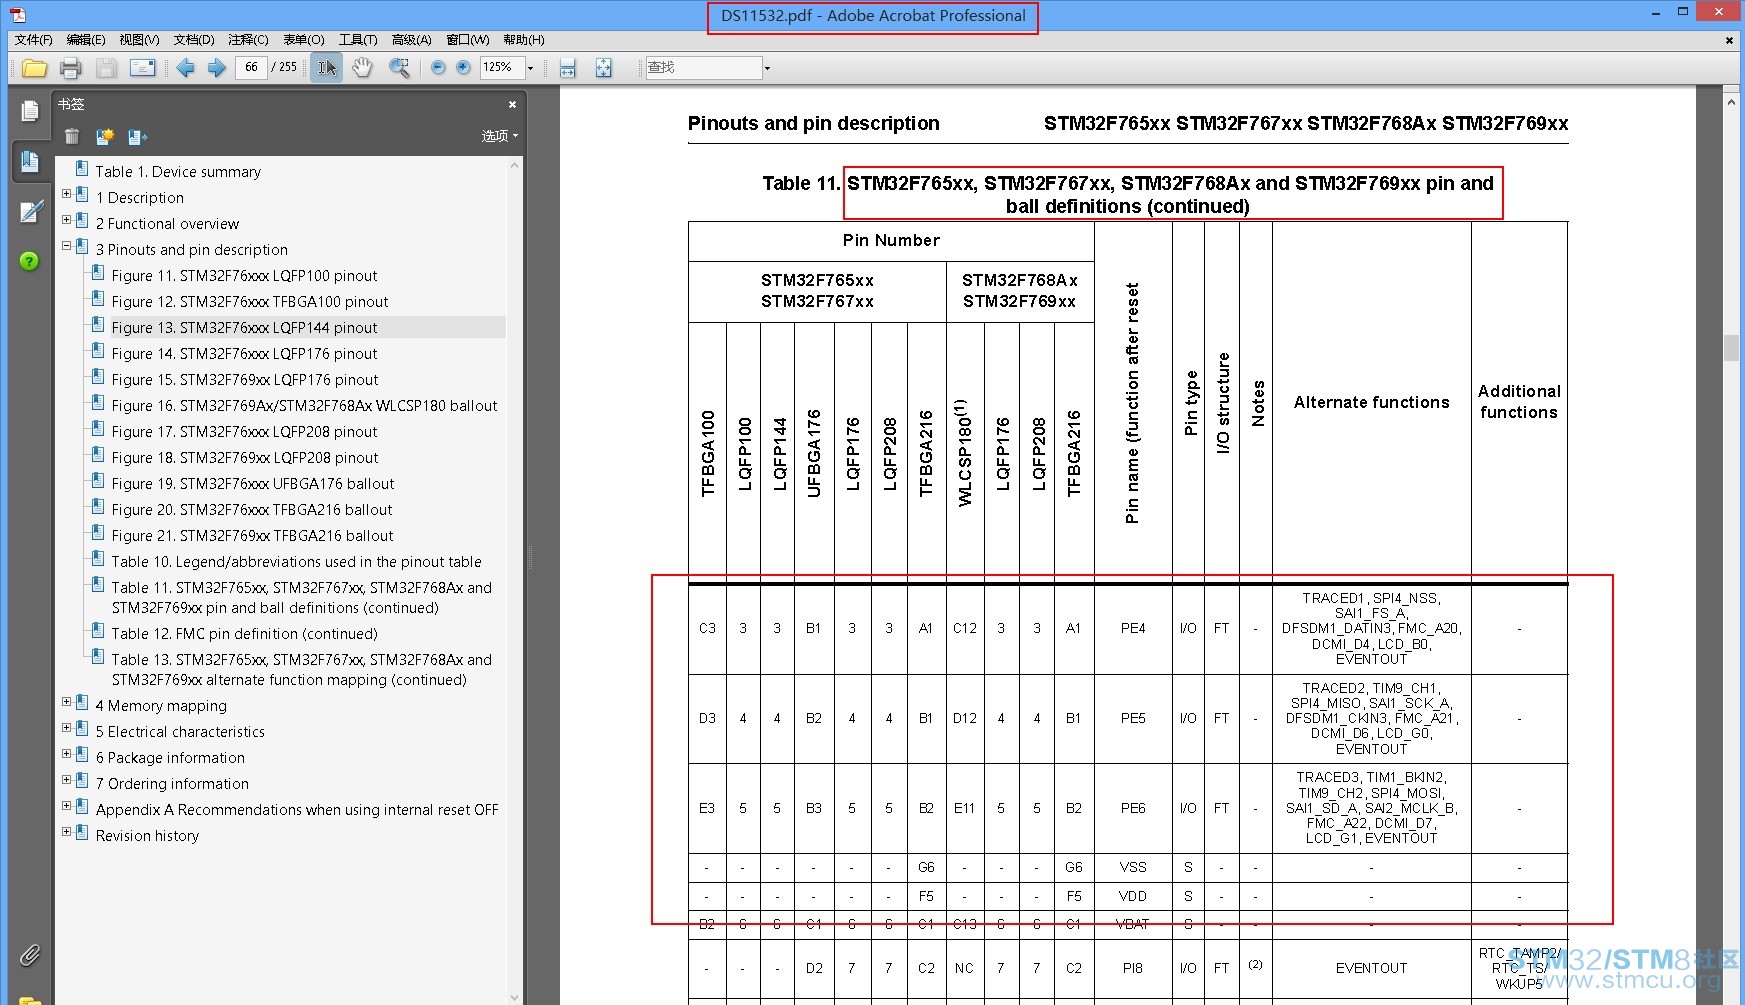The image size is (1745, 1005).
Task: Select Table 10 Legend/abbreviations bookmark
Action: pos(296,562)
